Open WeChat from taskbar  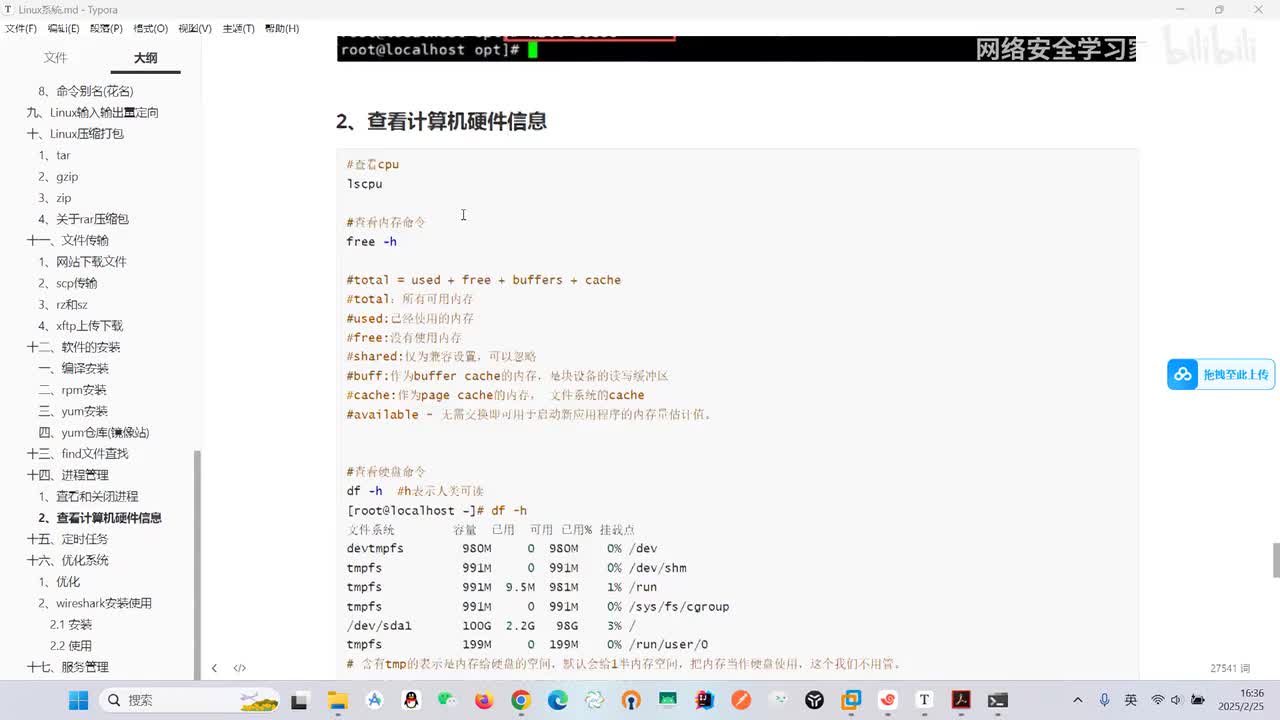click(x=447, y=700)
